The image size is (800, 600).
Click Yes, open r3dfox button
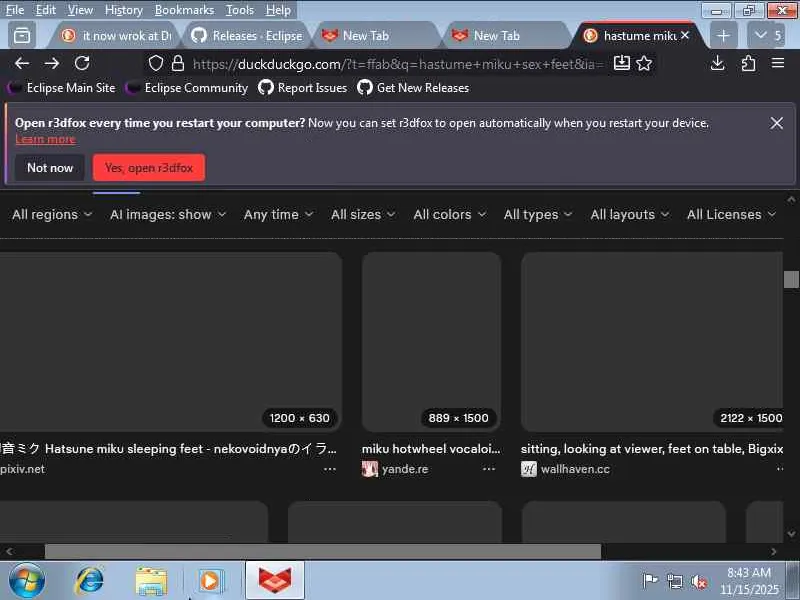pyautogui.click(x=149, y=167)
